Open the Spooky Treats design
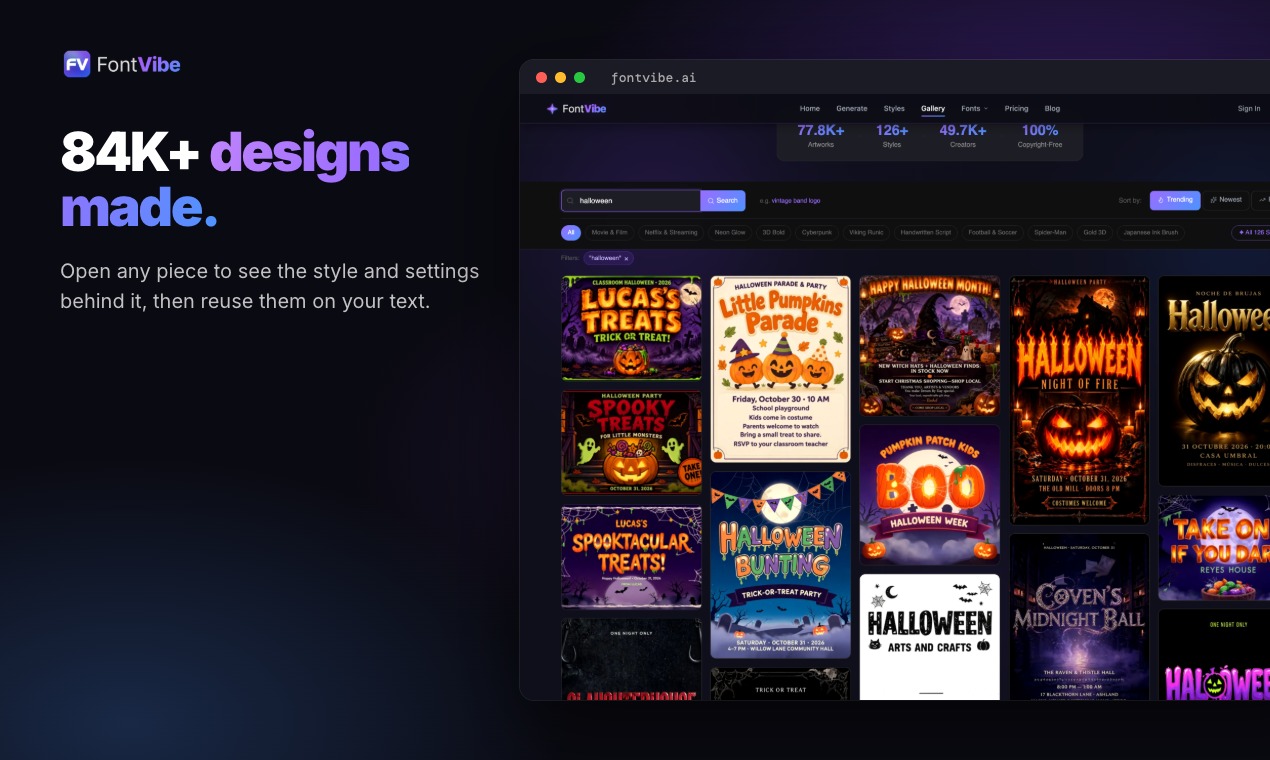Screen dimensions: 1270x760 [x=631, y=443]
